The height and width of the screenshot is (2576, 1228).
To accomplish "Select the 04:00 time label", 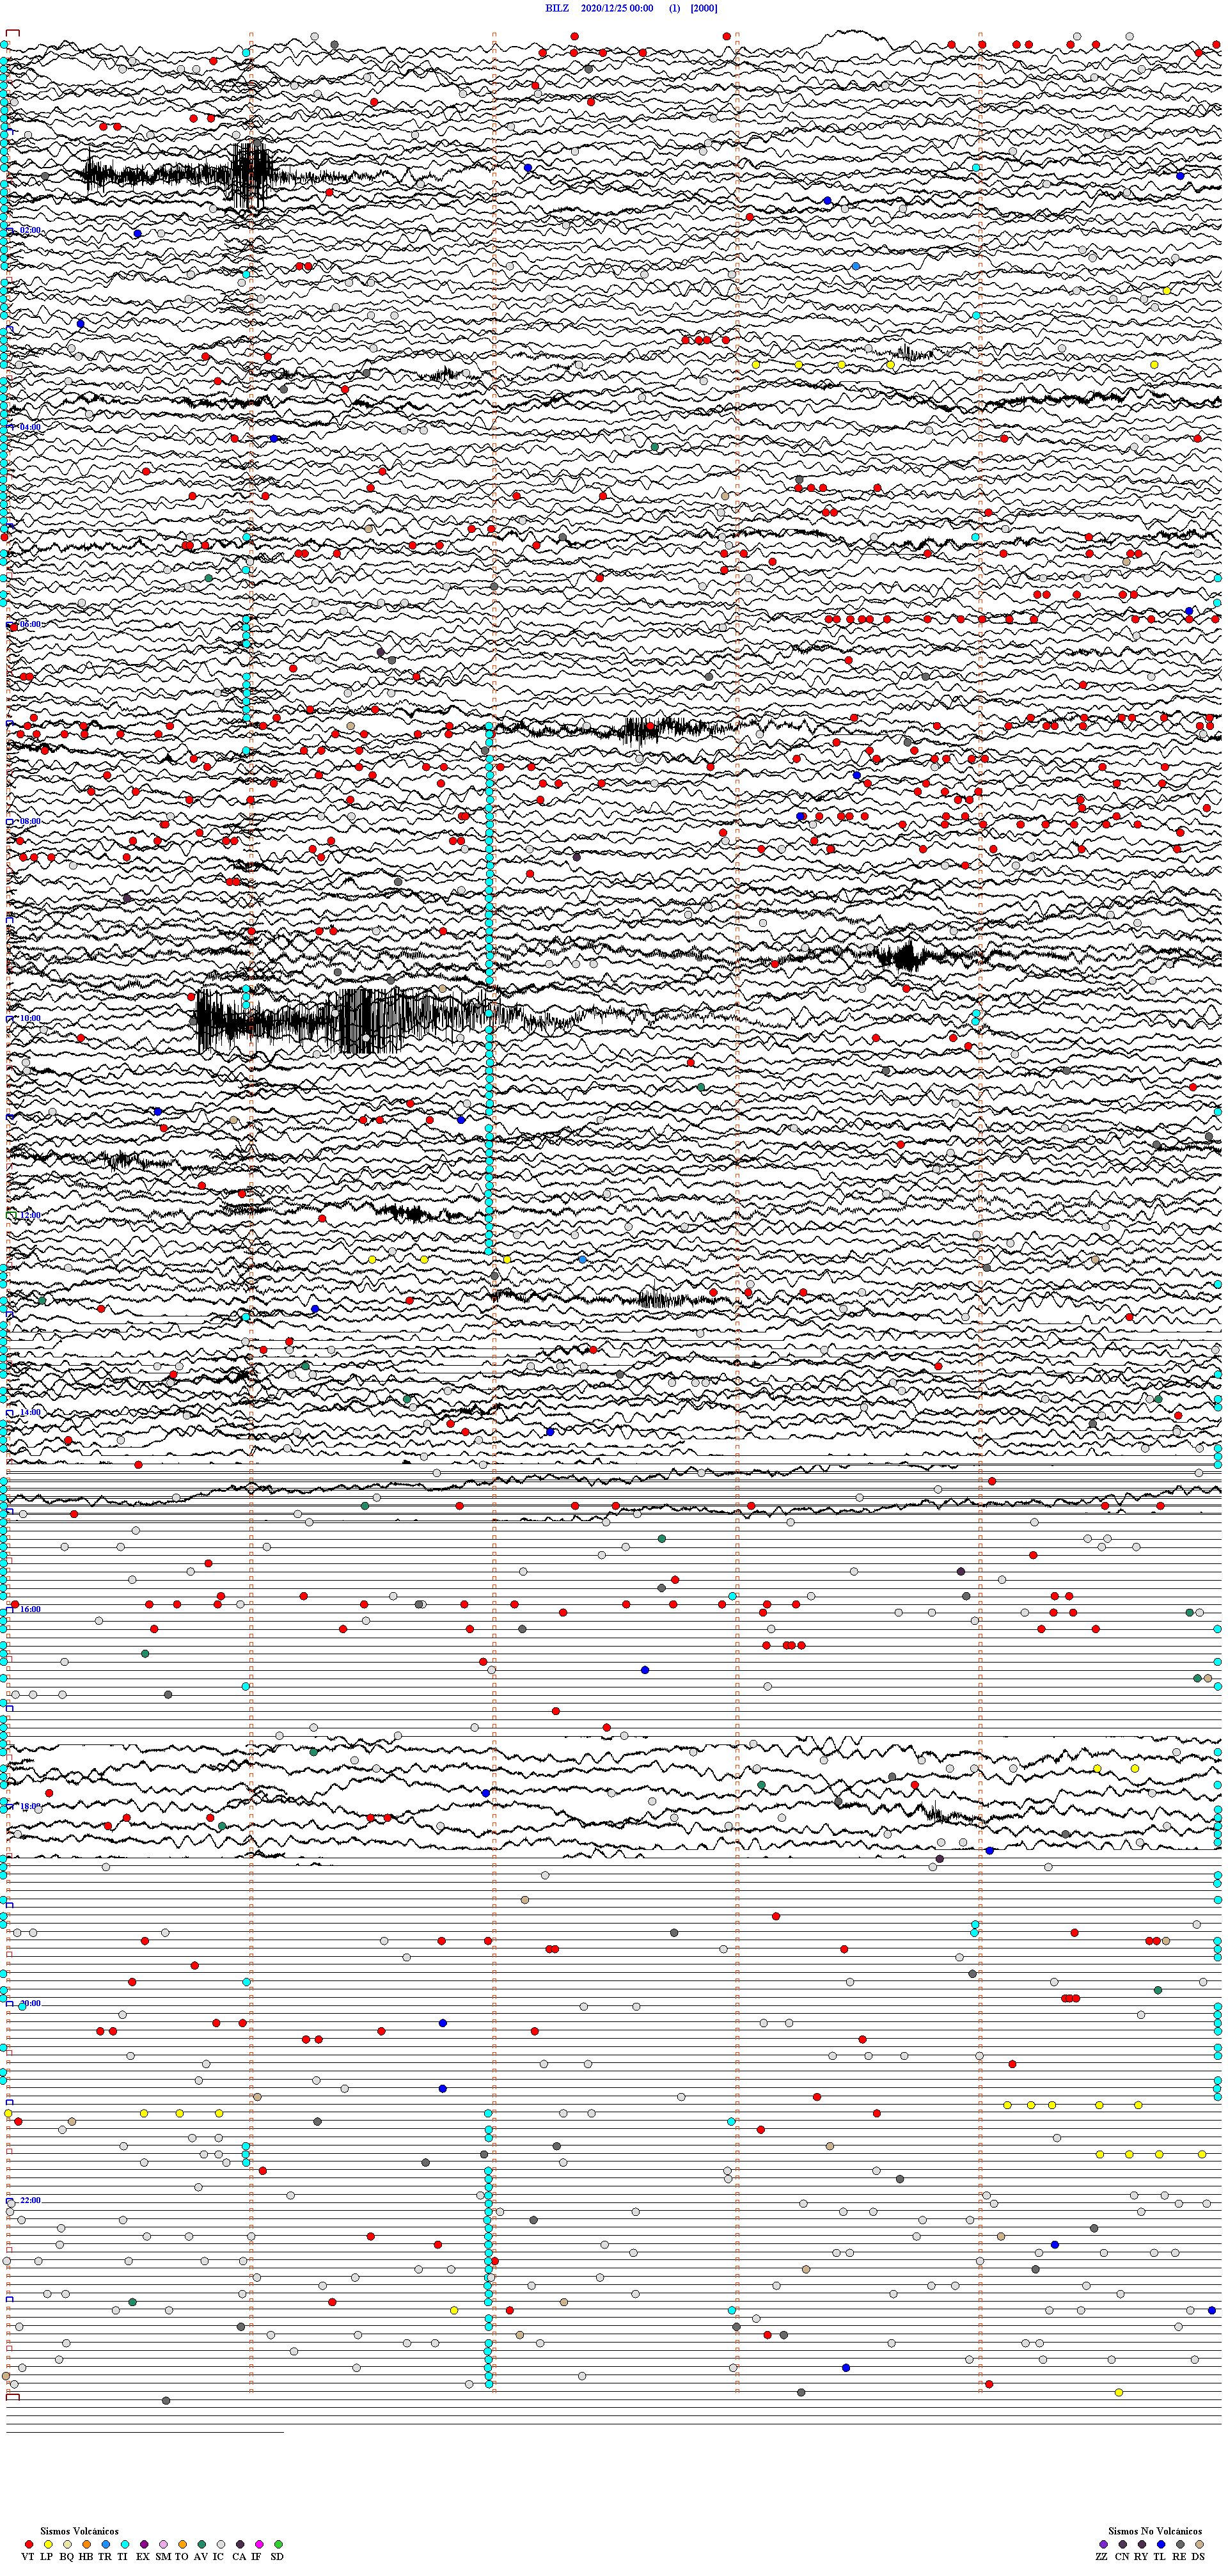I will click(x=31, y=427).
